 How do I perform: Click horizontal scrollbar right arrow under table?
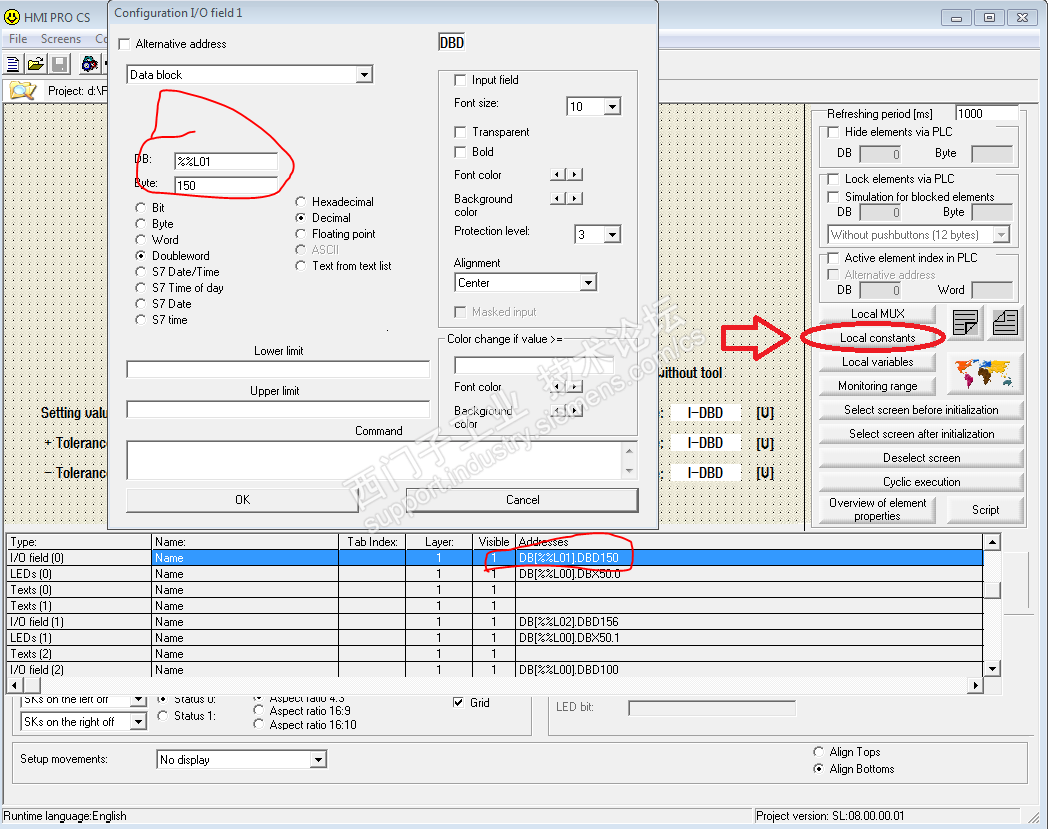pos(976,685)
